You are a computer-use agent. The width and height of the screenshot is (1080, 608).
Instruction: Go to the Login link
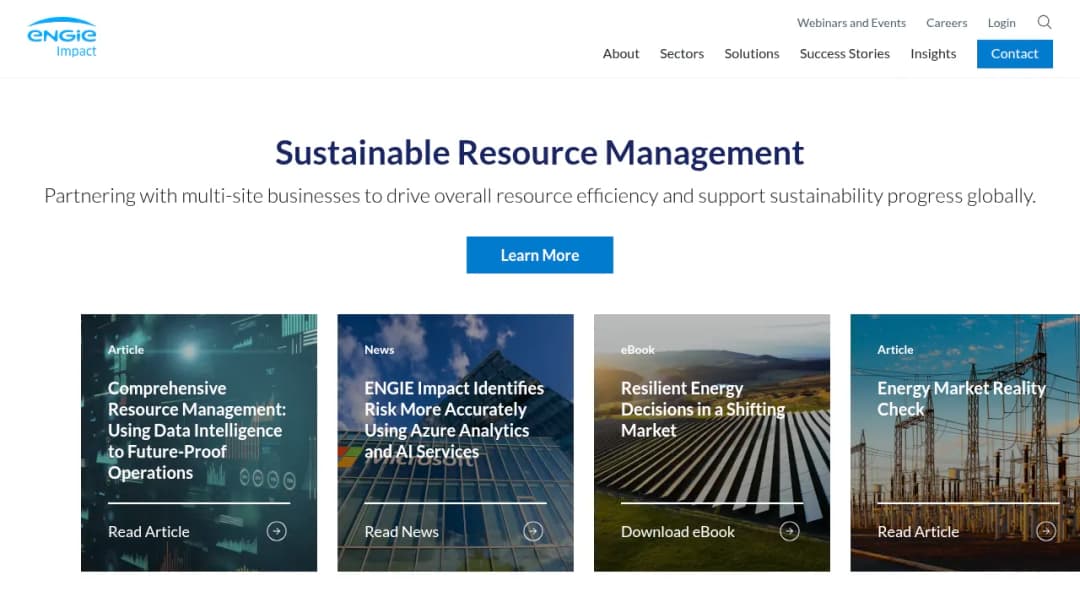[1001, 23]
